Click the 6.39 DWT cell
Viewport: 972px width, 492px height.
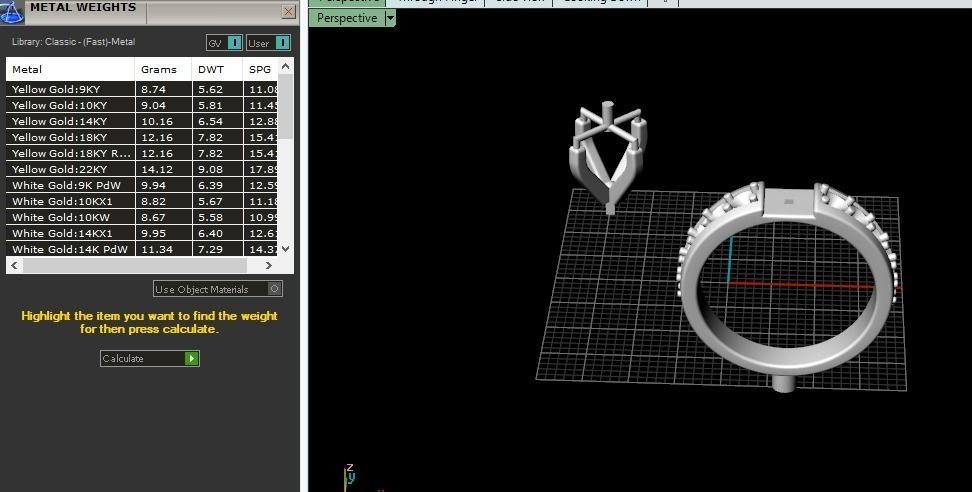point(217,185)
